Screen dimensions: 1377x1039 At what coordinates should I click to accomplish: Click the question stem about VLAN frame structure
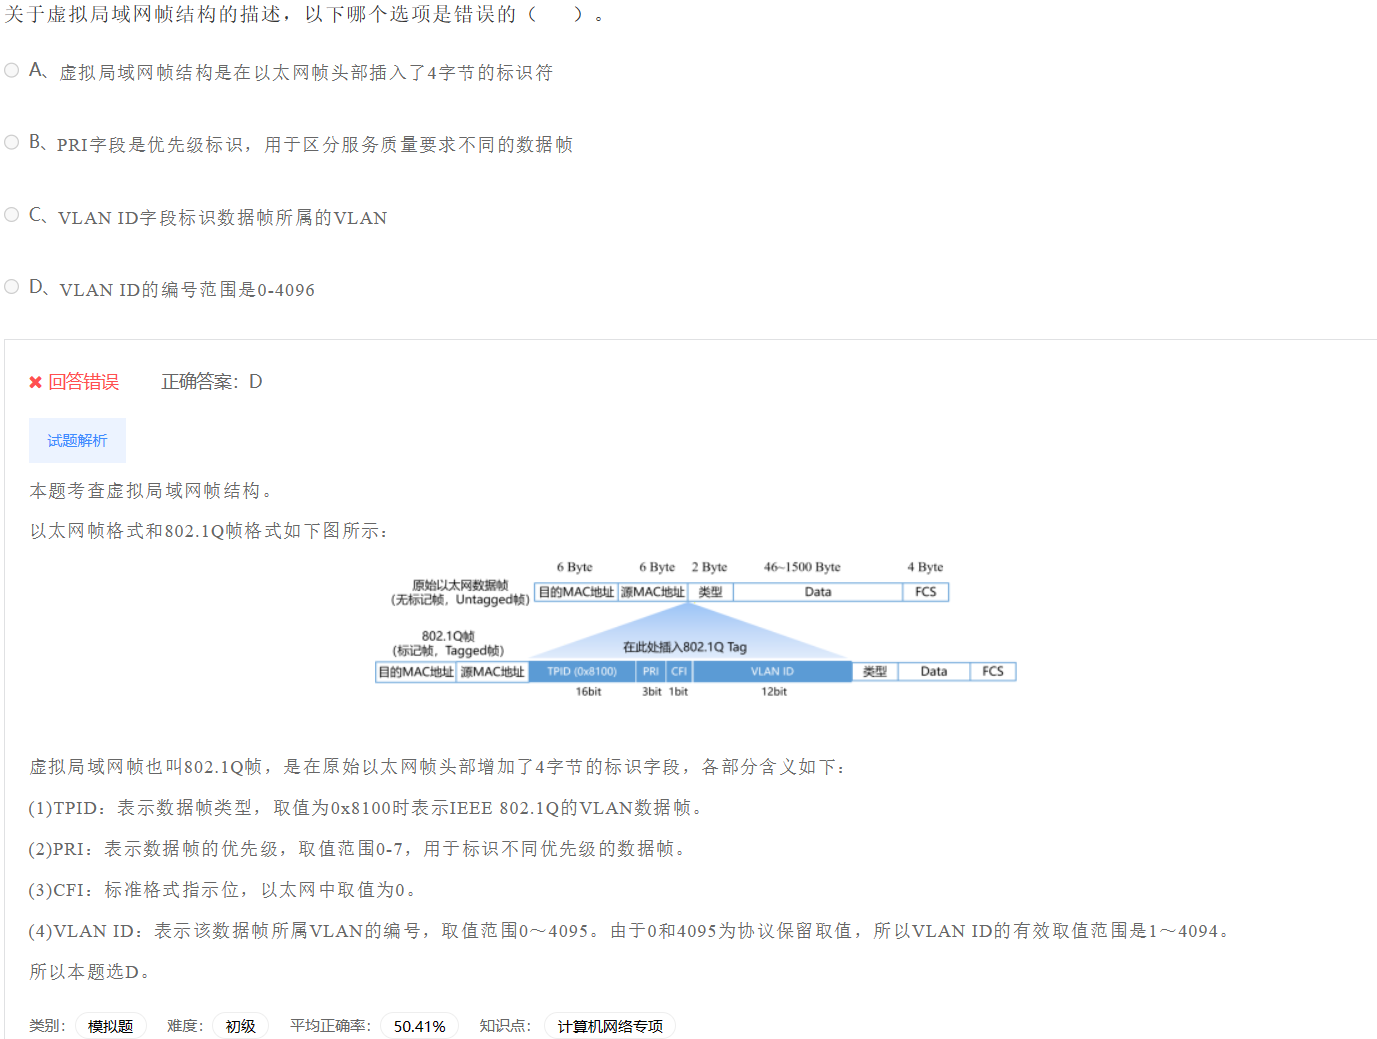point(304,15)
